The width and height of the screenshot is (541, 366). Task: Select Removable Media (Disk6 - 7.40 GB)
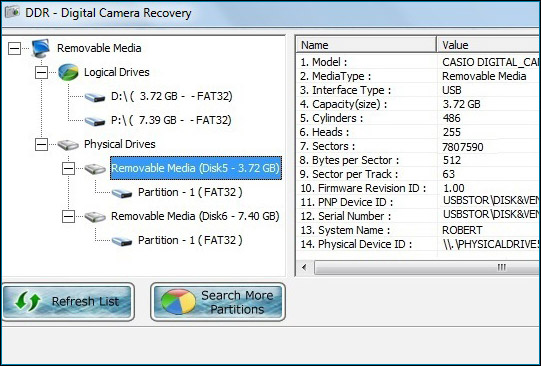(195, 216)
